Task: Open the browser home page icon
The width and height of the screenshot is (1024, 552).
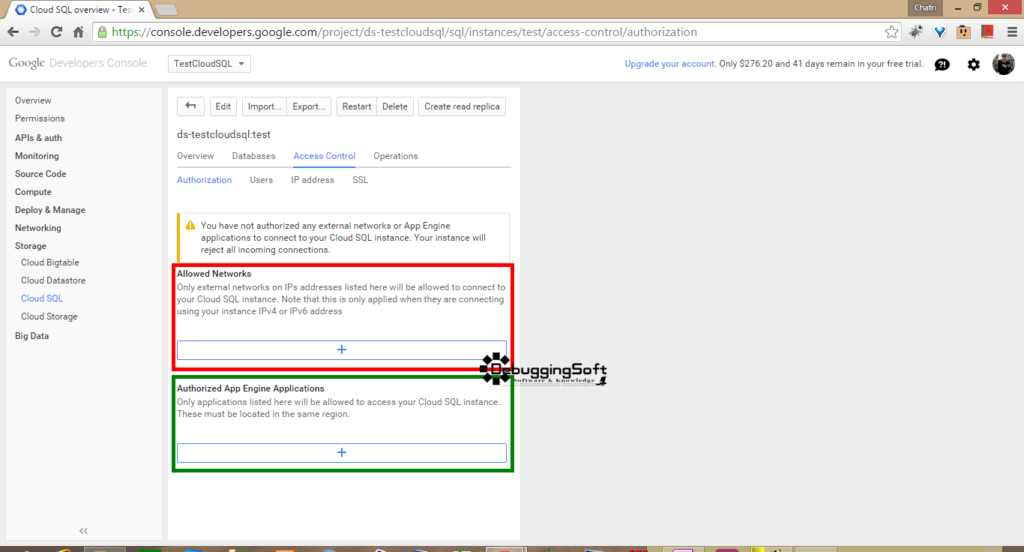Action: (78, 32)
